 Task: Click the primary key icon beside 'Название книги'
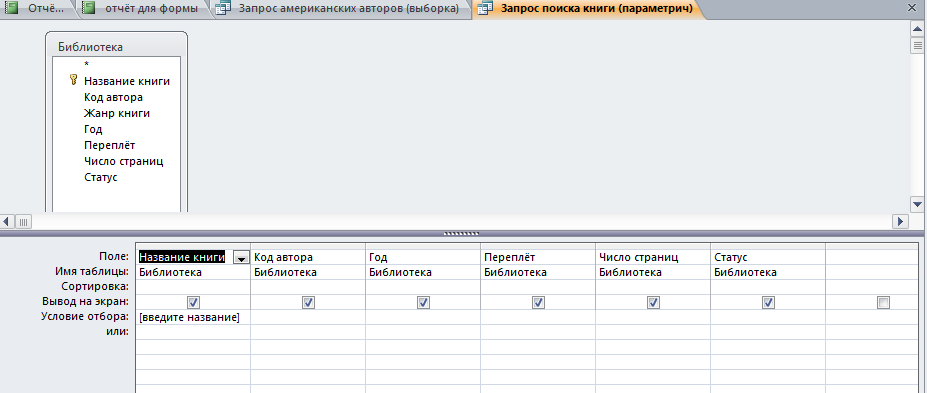pos(74,80)
